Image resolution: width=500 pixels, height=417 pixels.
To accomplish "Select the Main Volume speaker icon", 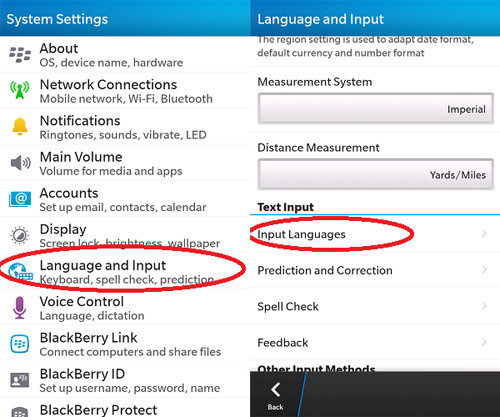I will (20, 163).
